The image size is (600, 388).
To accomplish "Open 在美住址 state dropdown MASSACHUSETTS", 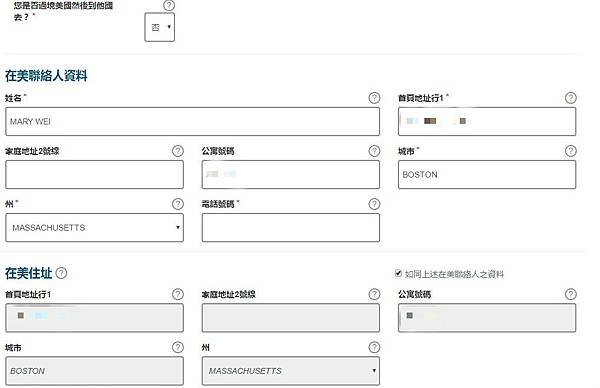I will (291, 371).
